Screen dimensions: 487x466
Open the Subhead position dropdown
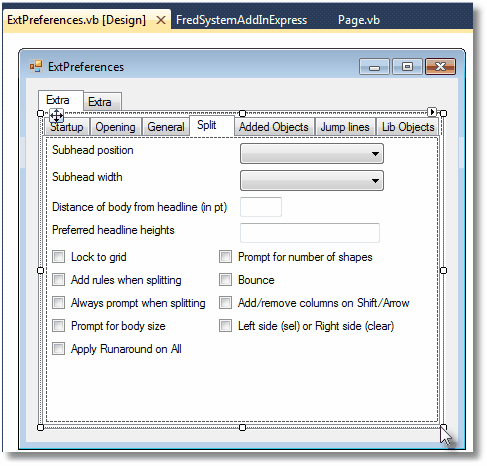(312, 154)
